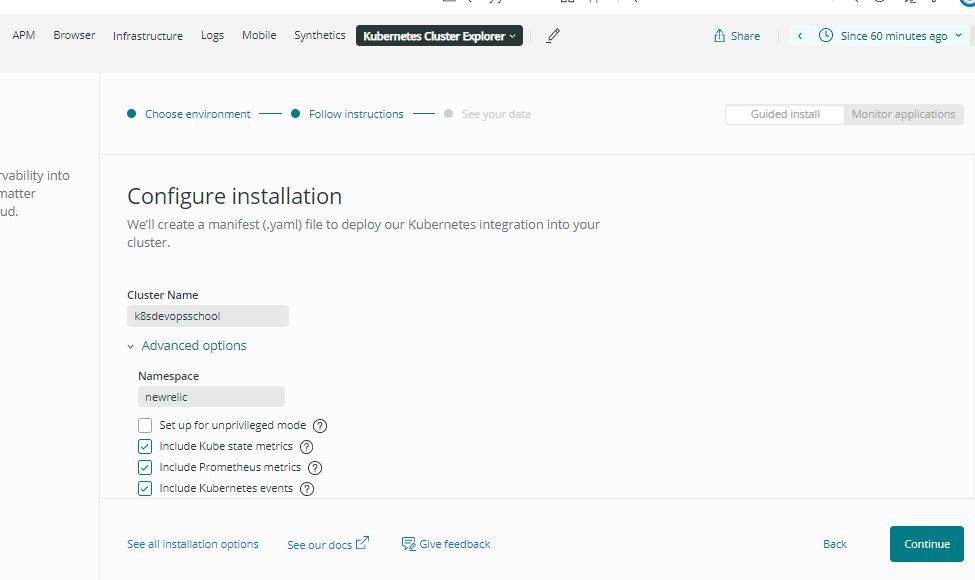Collapse the Advanced options section
This screenshot has height=580, width=975.
(x=187, y=346)
